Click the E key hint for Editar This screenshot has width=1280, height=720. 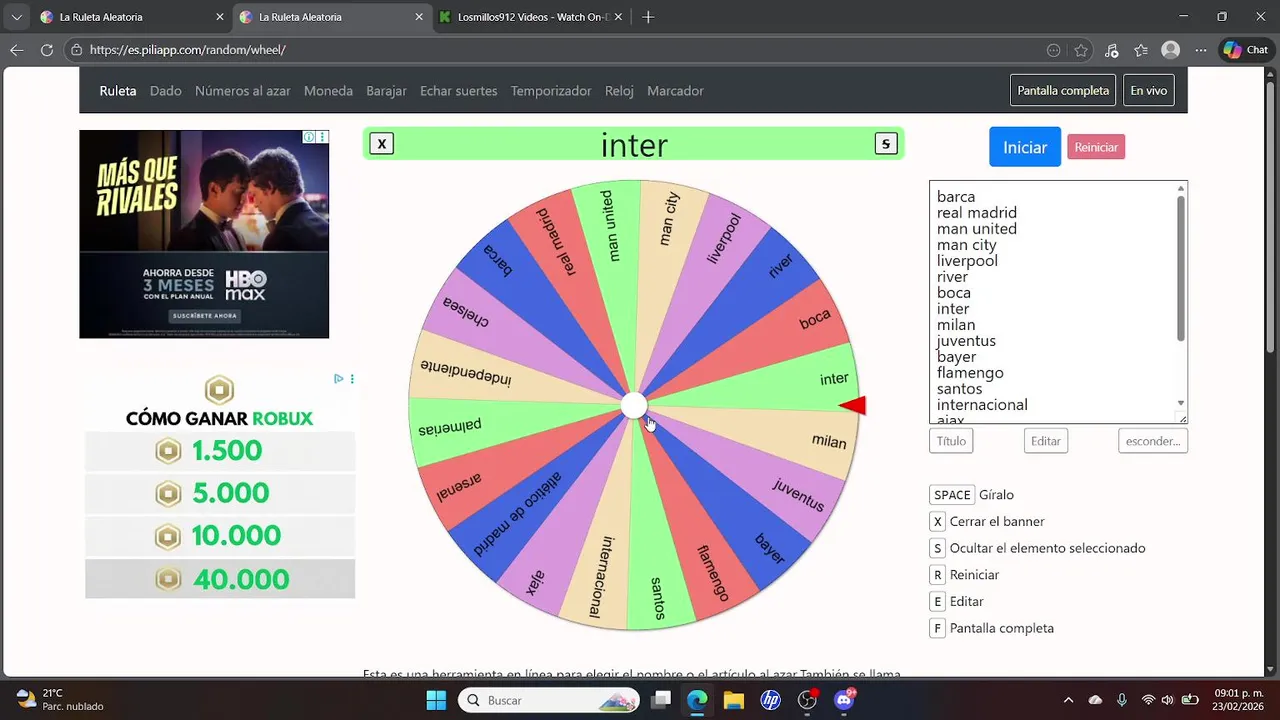(937, 601)
